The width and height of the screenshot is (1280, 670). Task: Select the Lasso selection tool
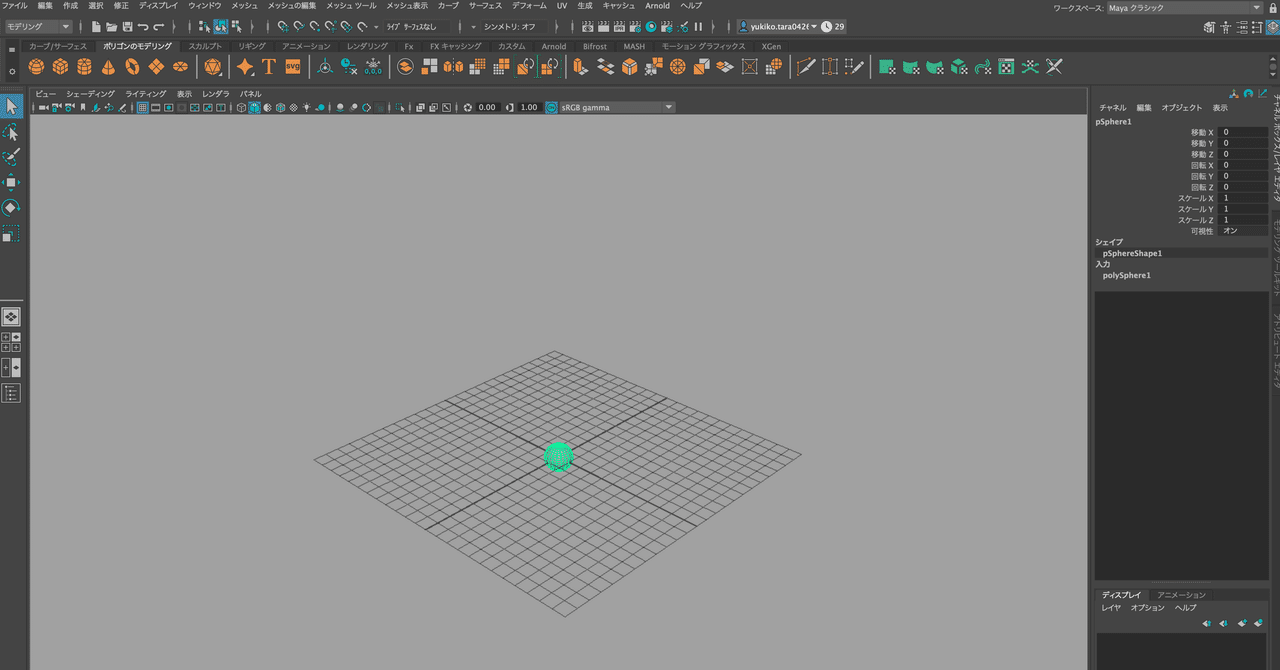coord(11,132)
